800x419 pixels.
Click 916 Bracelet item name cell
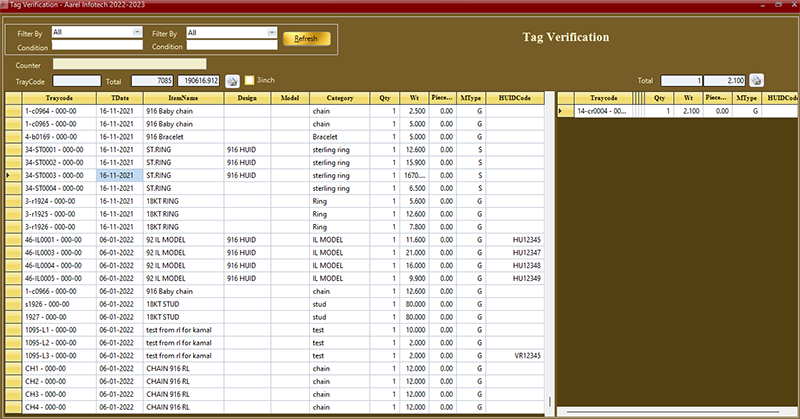click(x=184, y=137)
